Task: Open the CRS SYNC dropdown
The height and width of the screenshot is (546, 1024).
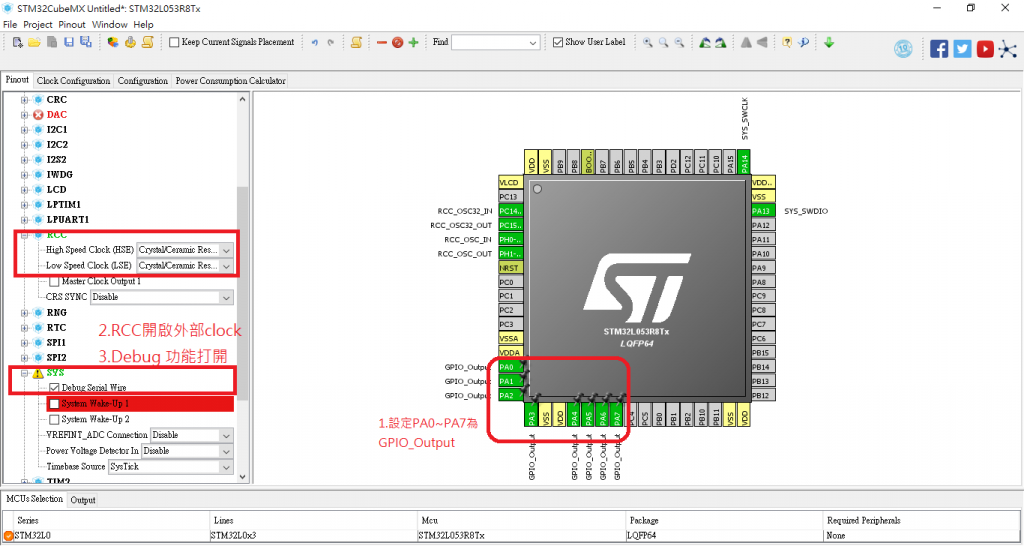Action: coord(226,297)
